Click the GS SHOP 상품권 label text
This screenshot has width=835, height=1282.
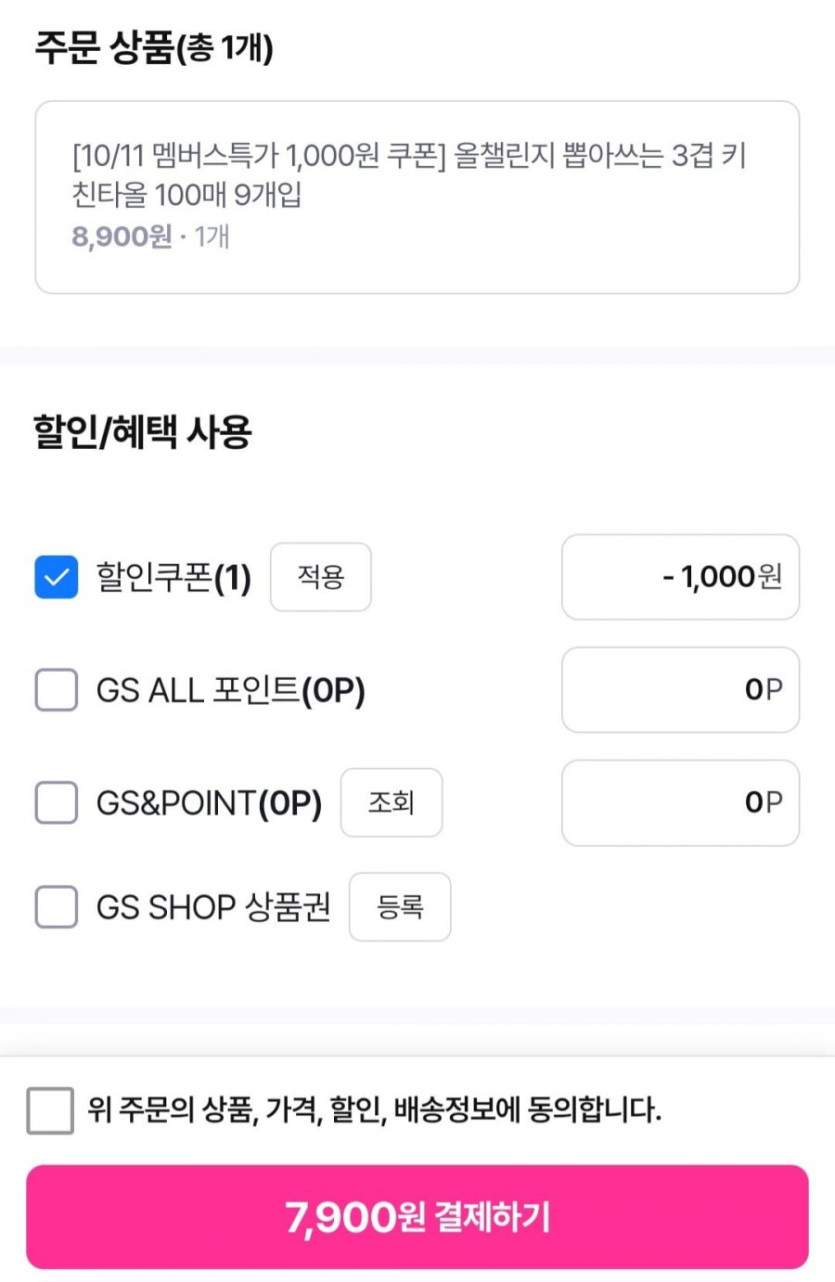[x=213, y=908]
